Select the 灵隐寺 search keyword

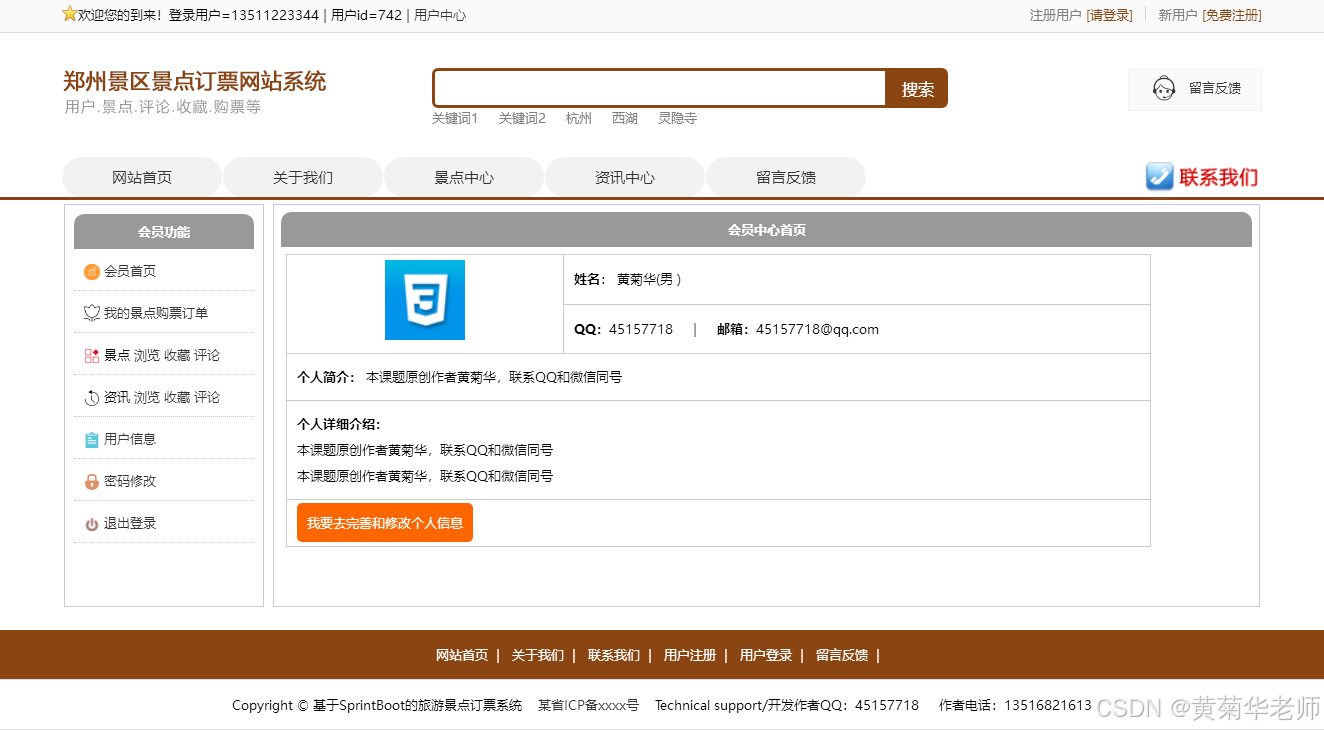coord(677,118)
